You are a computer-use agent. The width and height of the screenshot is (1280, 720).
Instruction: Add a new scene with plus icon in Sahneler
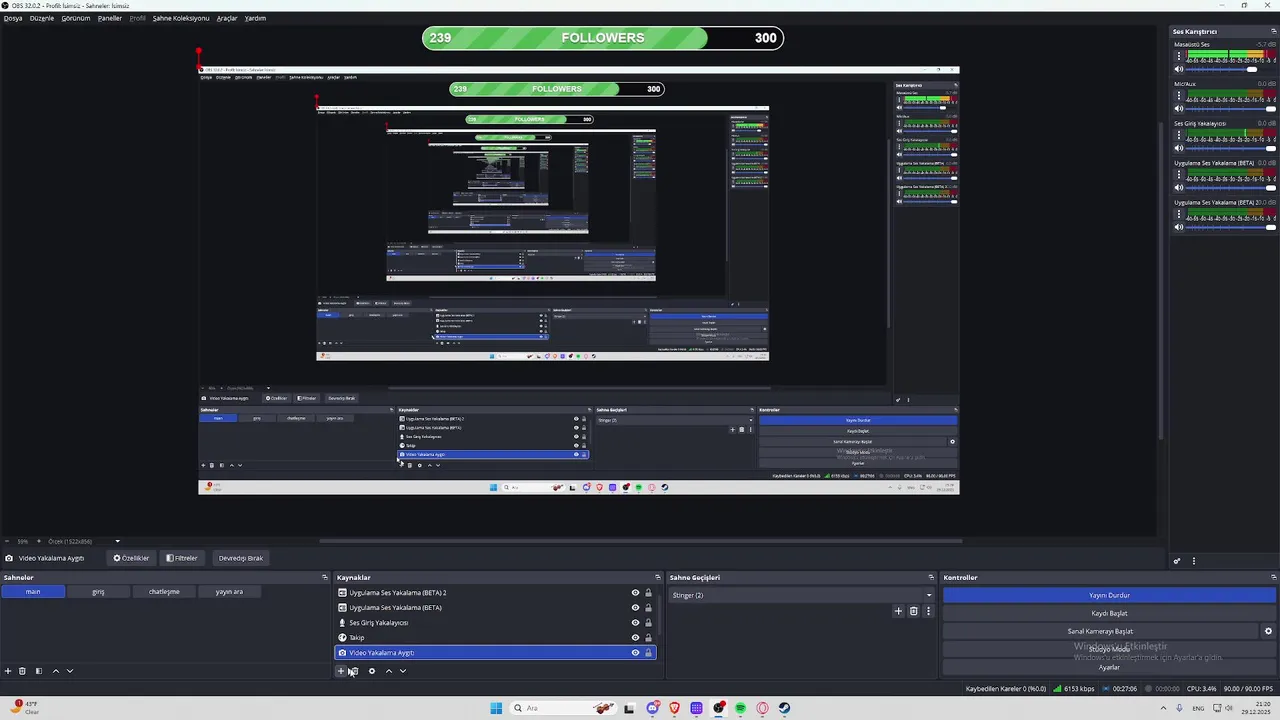pyautogui.click(x=8, y=671)
